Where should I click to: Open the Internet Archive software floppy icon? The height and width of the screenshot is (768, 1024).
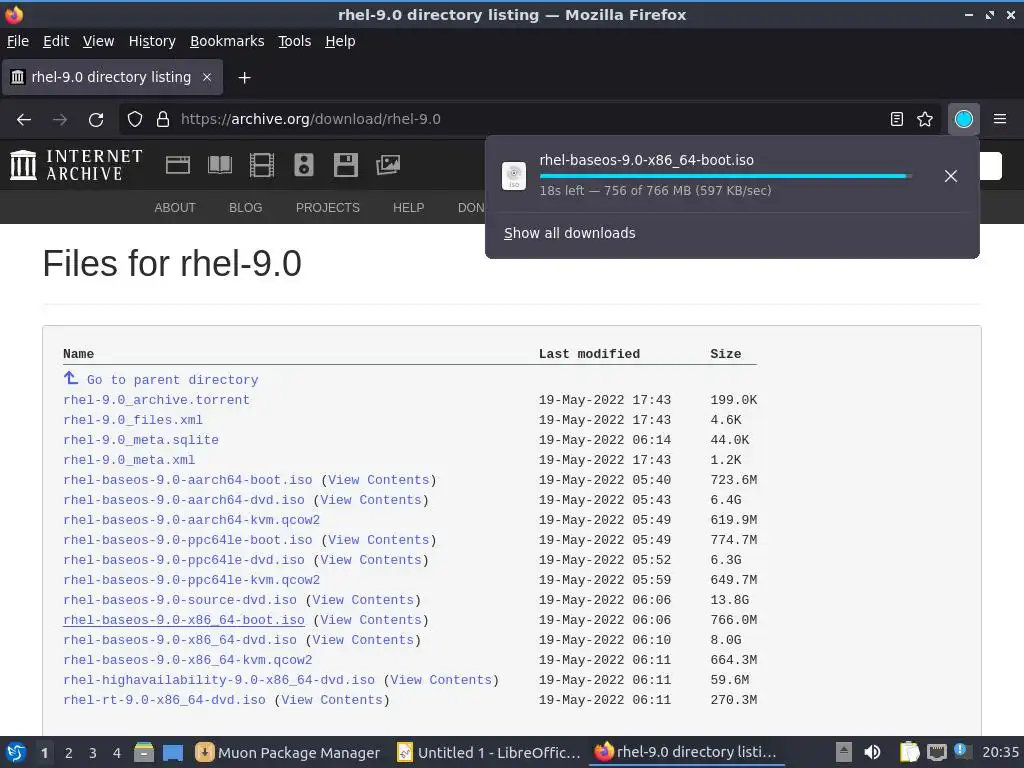(x=345, y=165)
